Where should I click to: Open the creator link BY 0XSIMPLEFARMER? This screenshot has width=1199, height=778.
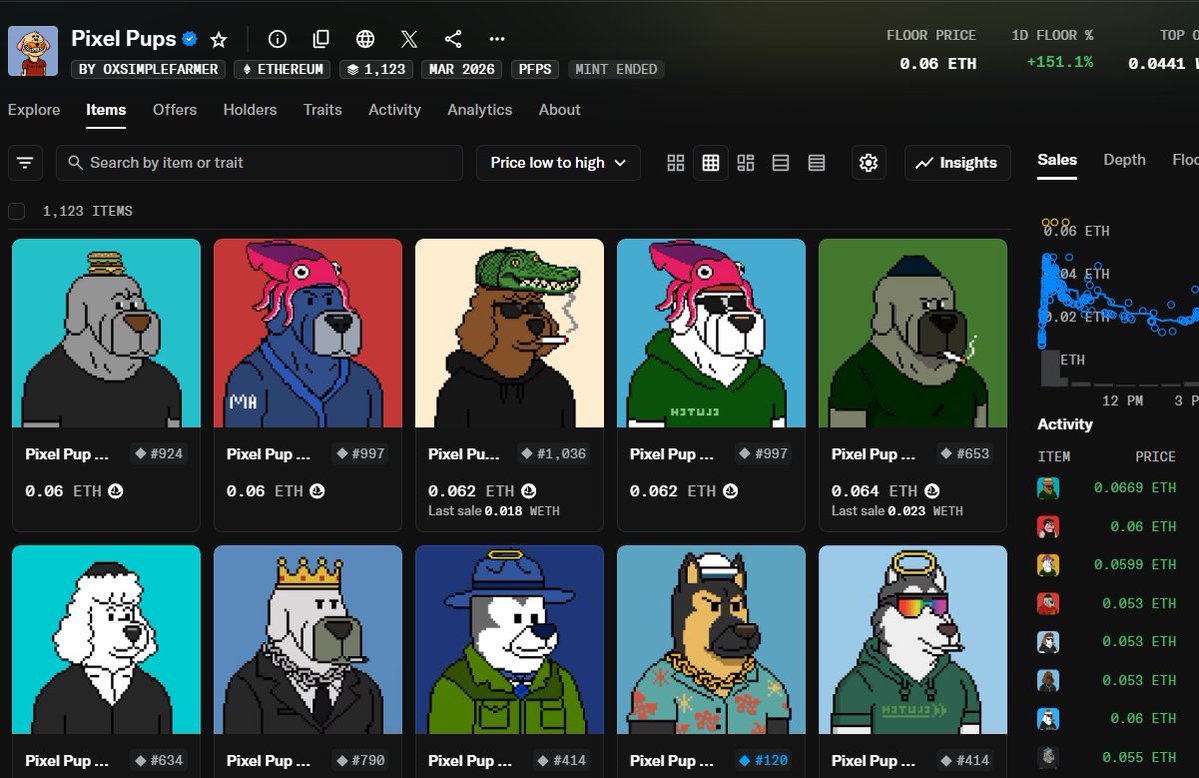[148, 70]
